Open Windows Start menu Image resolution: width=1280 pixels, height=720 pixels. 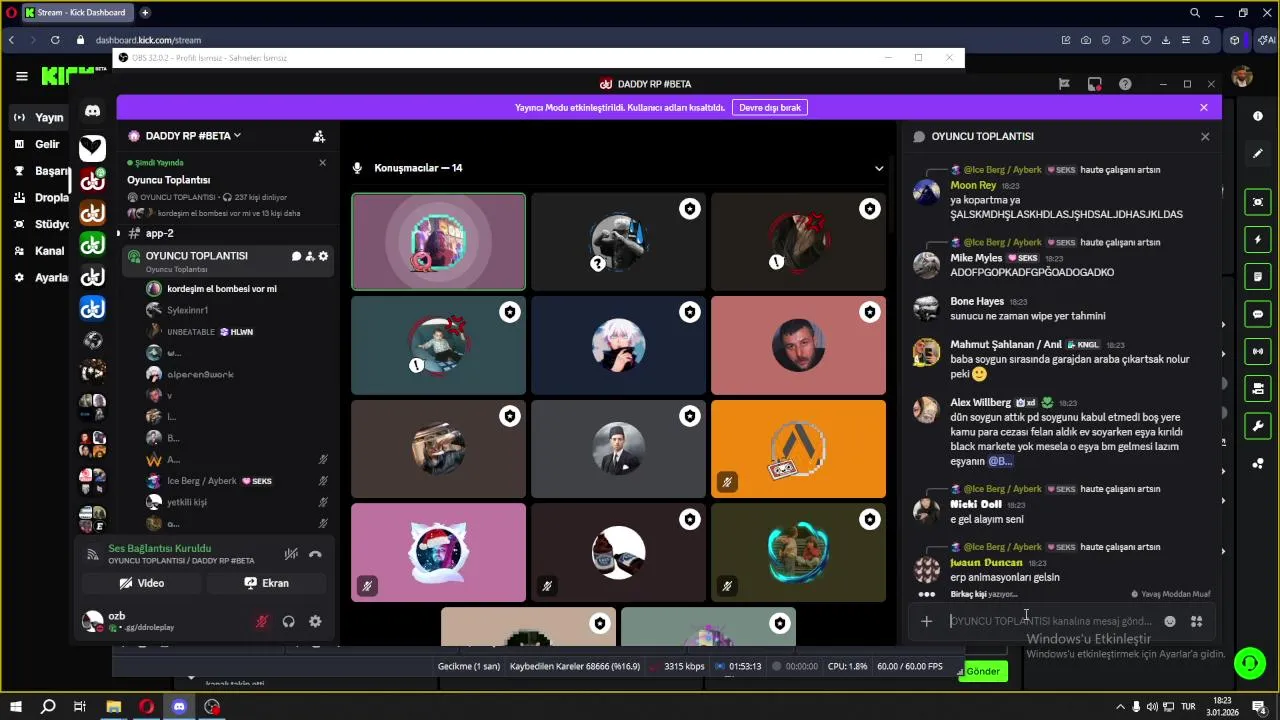[16, 707]
